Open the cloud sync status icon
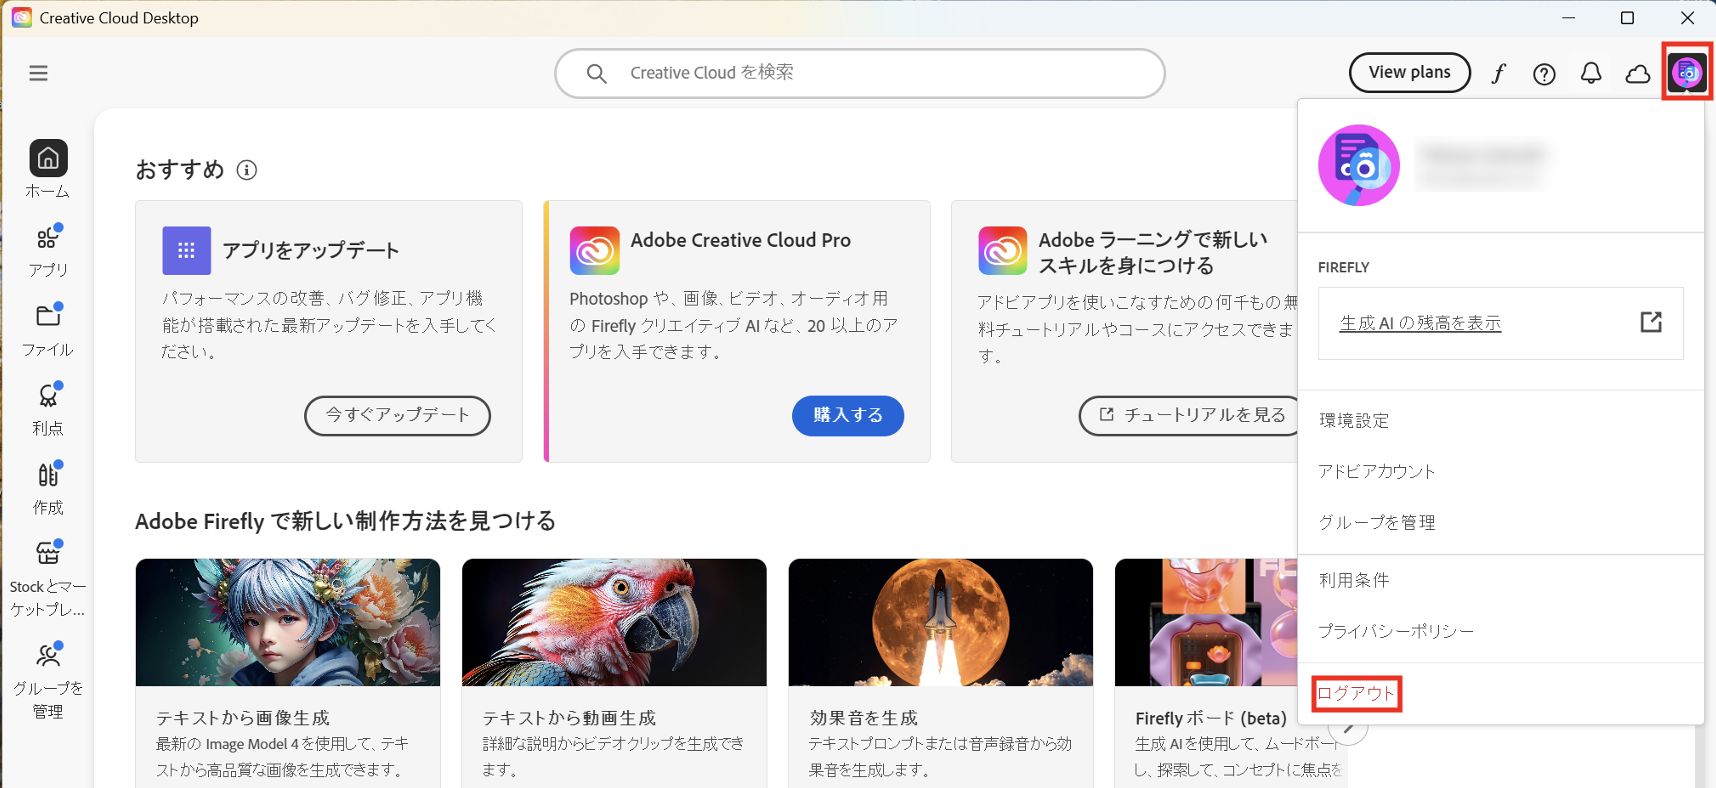This screenshot has width=1716, height=788. 1638,73
